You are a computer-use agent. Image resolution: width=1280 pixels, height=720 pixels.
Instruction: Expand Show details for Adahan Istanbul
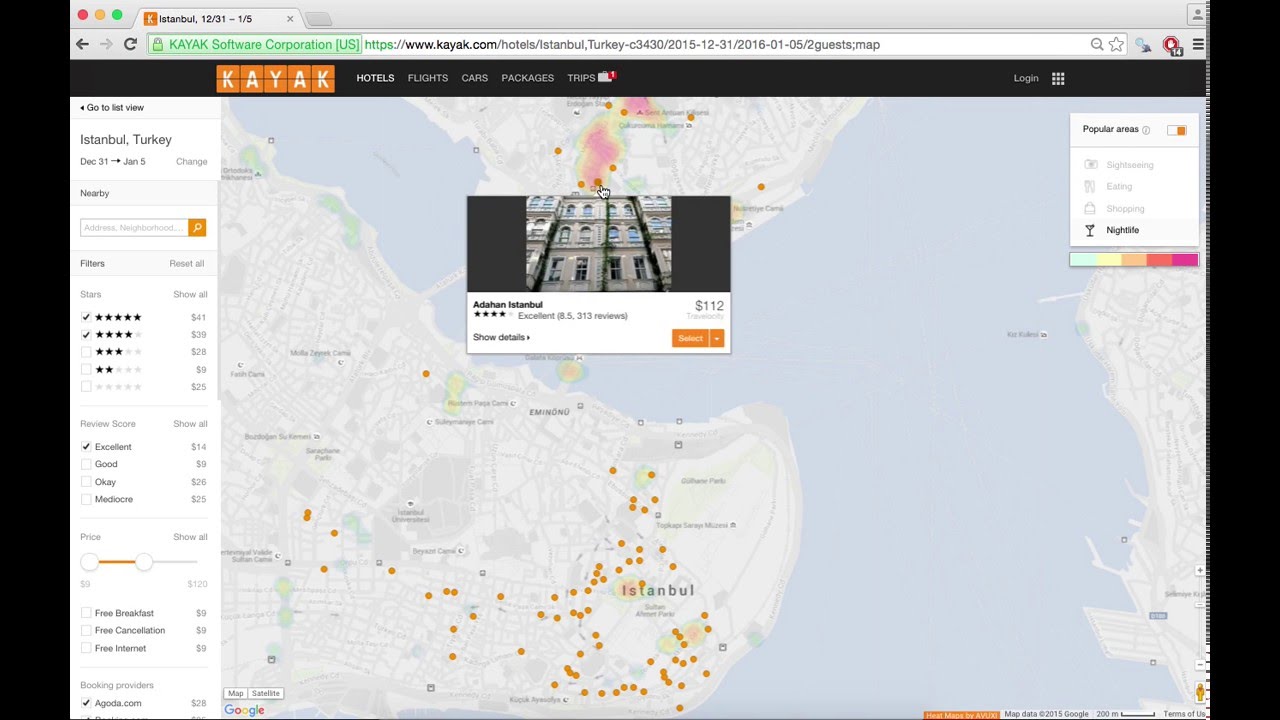tap(501, 337)
